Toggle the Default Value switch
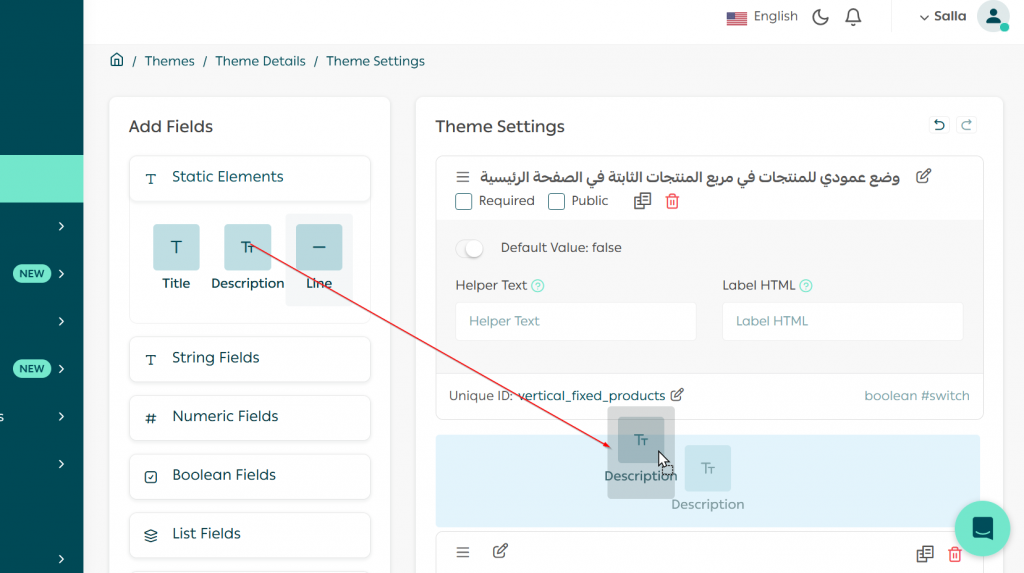The width and height of the screenshot is (1024, 573). pos(469,248)
